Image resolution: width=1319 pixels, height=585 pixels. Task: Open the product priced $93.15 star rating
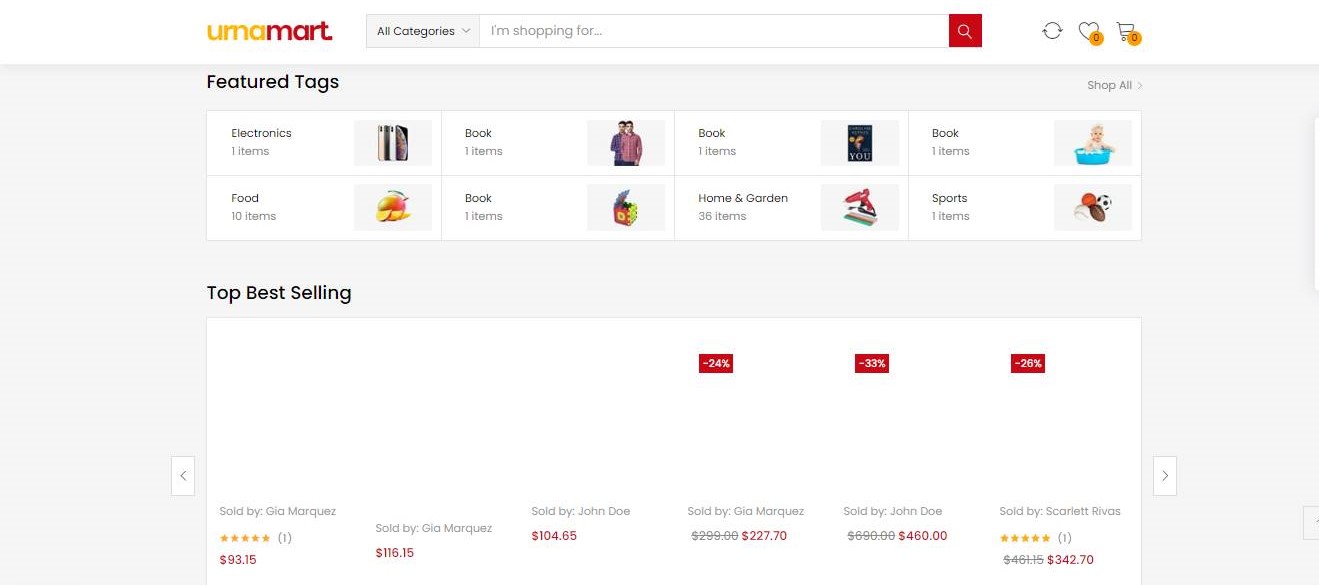245,538
